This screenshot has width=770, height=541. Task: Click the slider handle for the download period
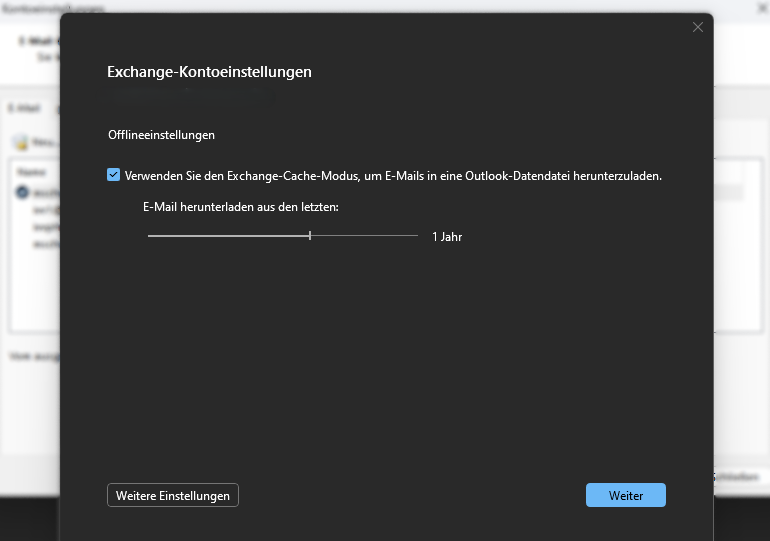310,236
